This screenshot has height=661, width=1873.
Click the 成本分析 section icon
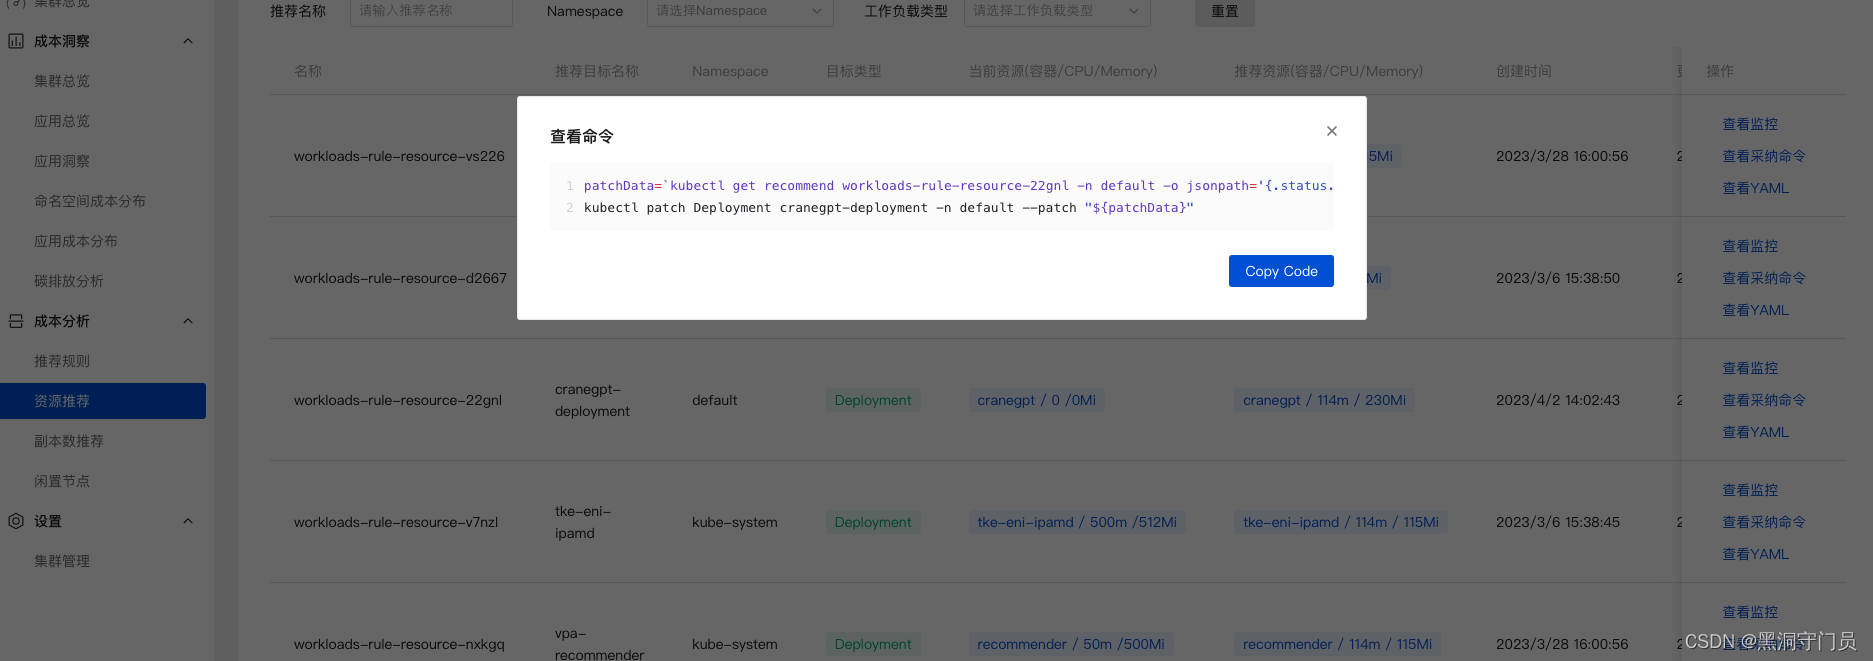16,321
